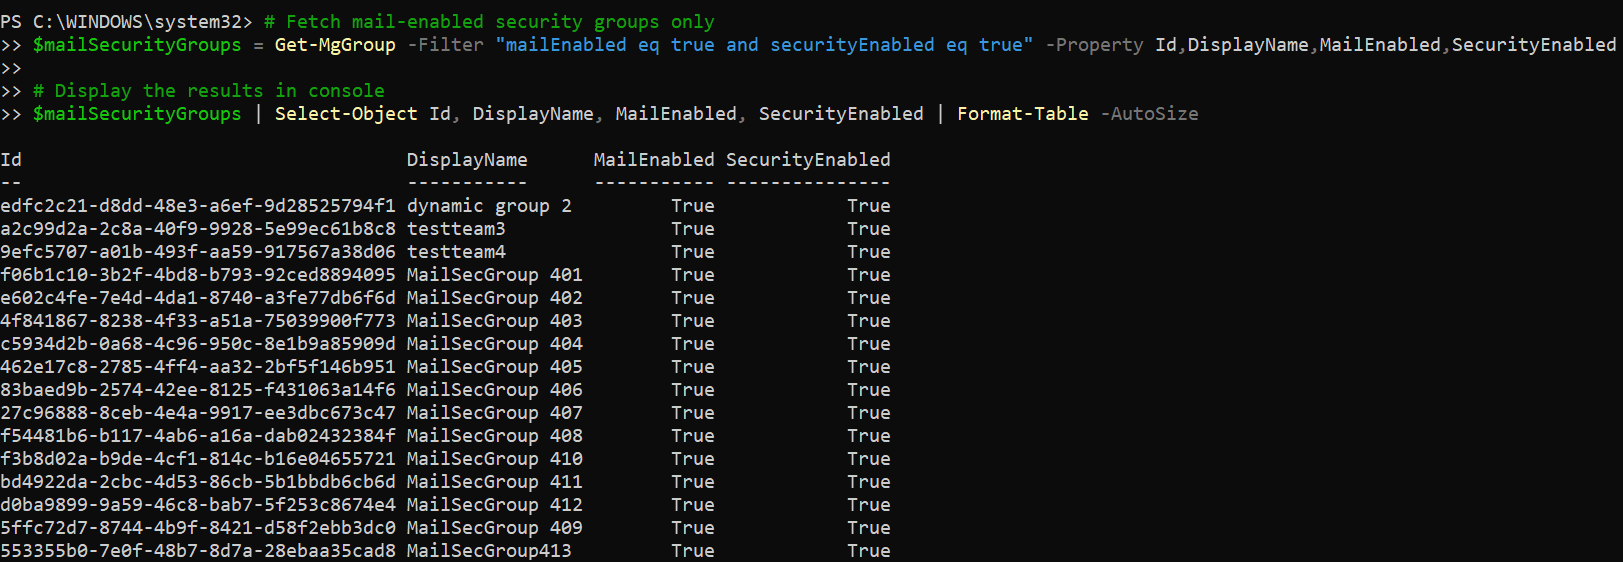Click the GUID starting with f06b1c10

coord(198,275)
